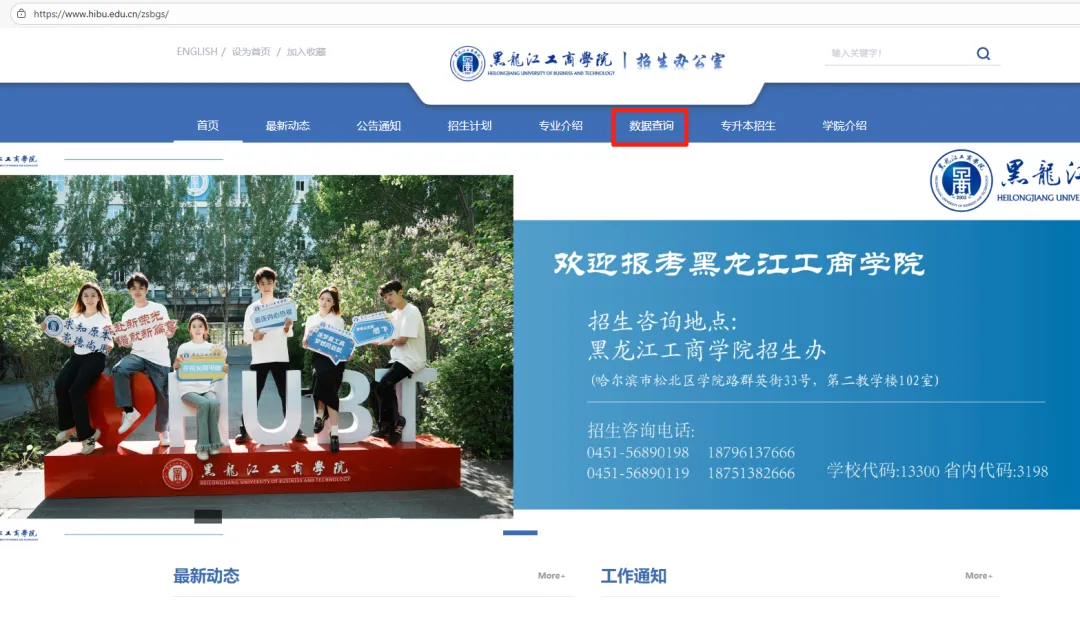Click the 设为首页 link
Image resolution: width=1080 pixels, height=620 pixels.
[251, 52]
